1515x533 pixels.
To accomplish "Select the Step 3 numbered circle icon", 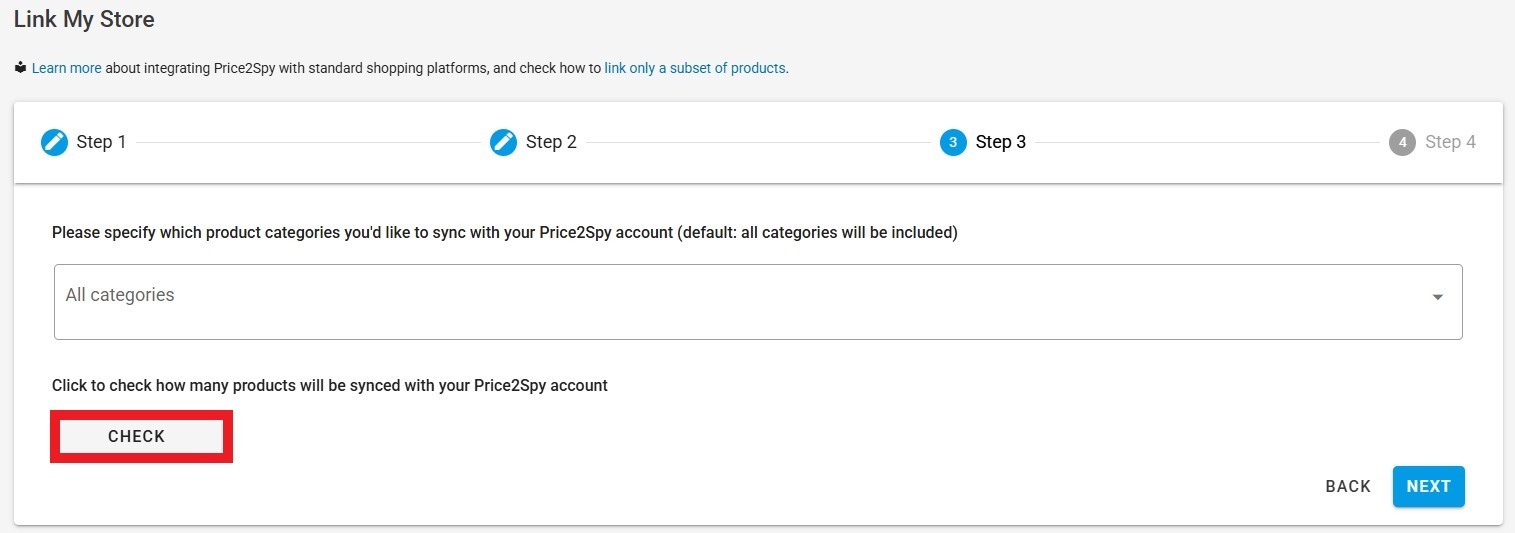I will click(x=953, y=142).
